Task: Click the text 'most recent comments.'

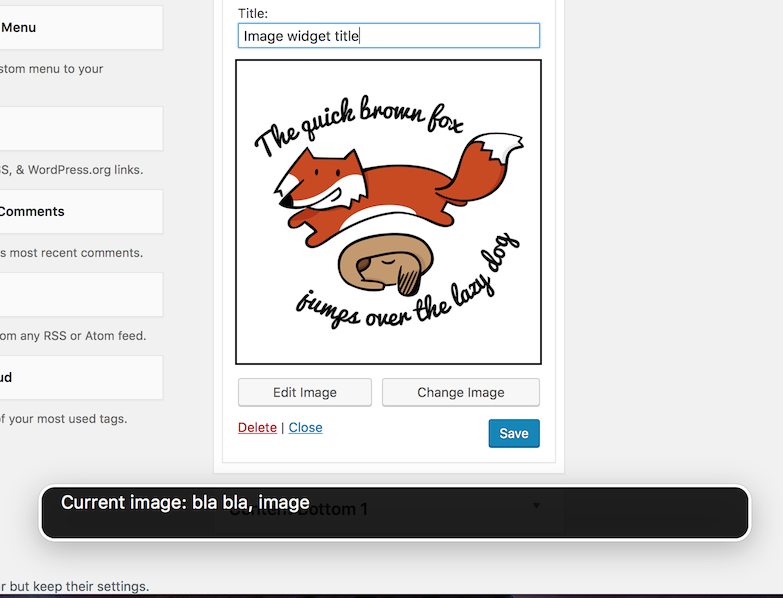Action: point(76,253)
